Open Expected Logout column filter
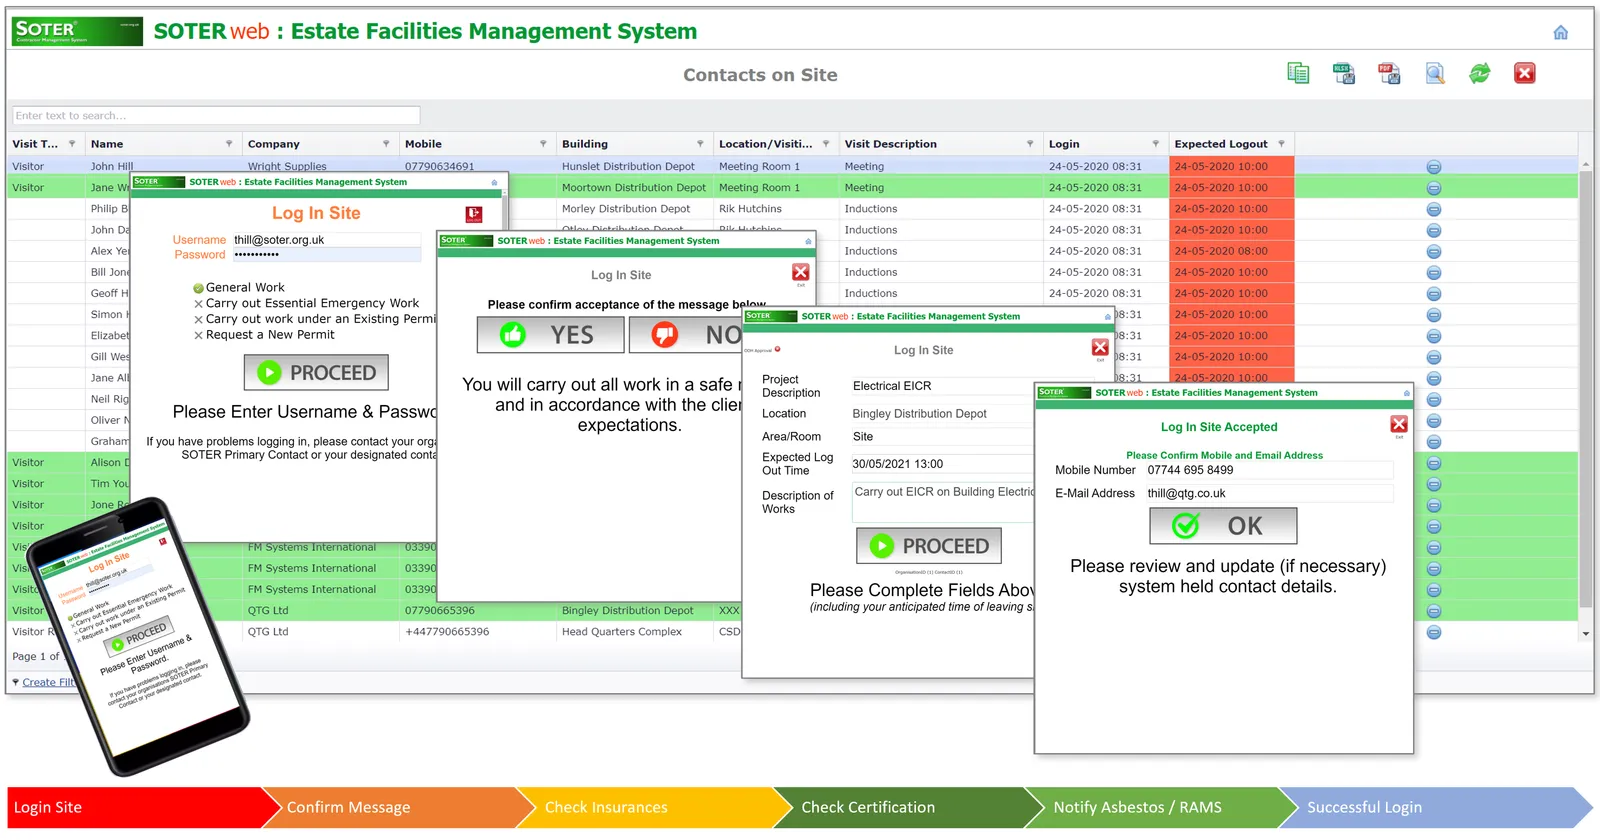 pyautogui.click(x=1281, y=144)
